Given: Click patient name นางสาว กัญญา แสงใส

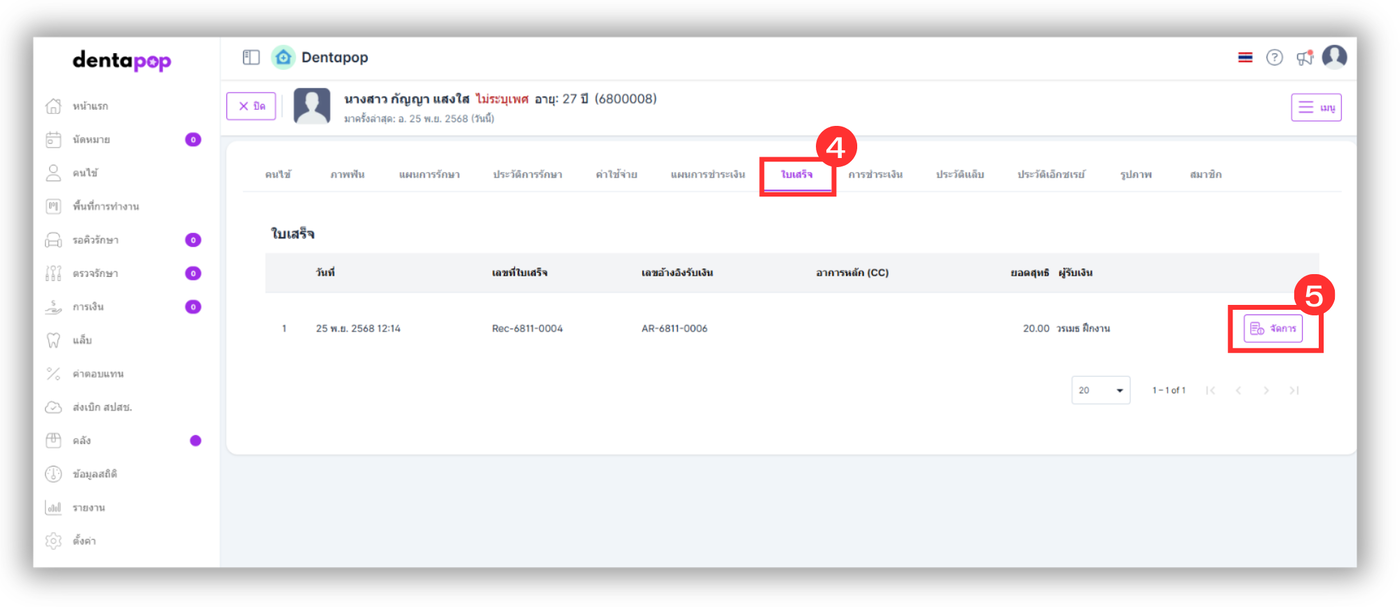Looking at the screenshot, I should click(406, 99).
